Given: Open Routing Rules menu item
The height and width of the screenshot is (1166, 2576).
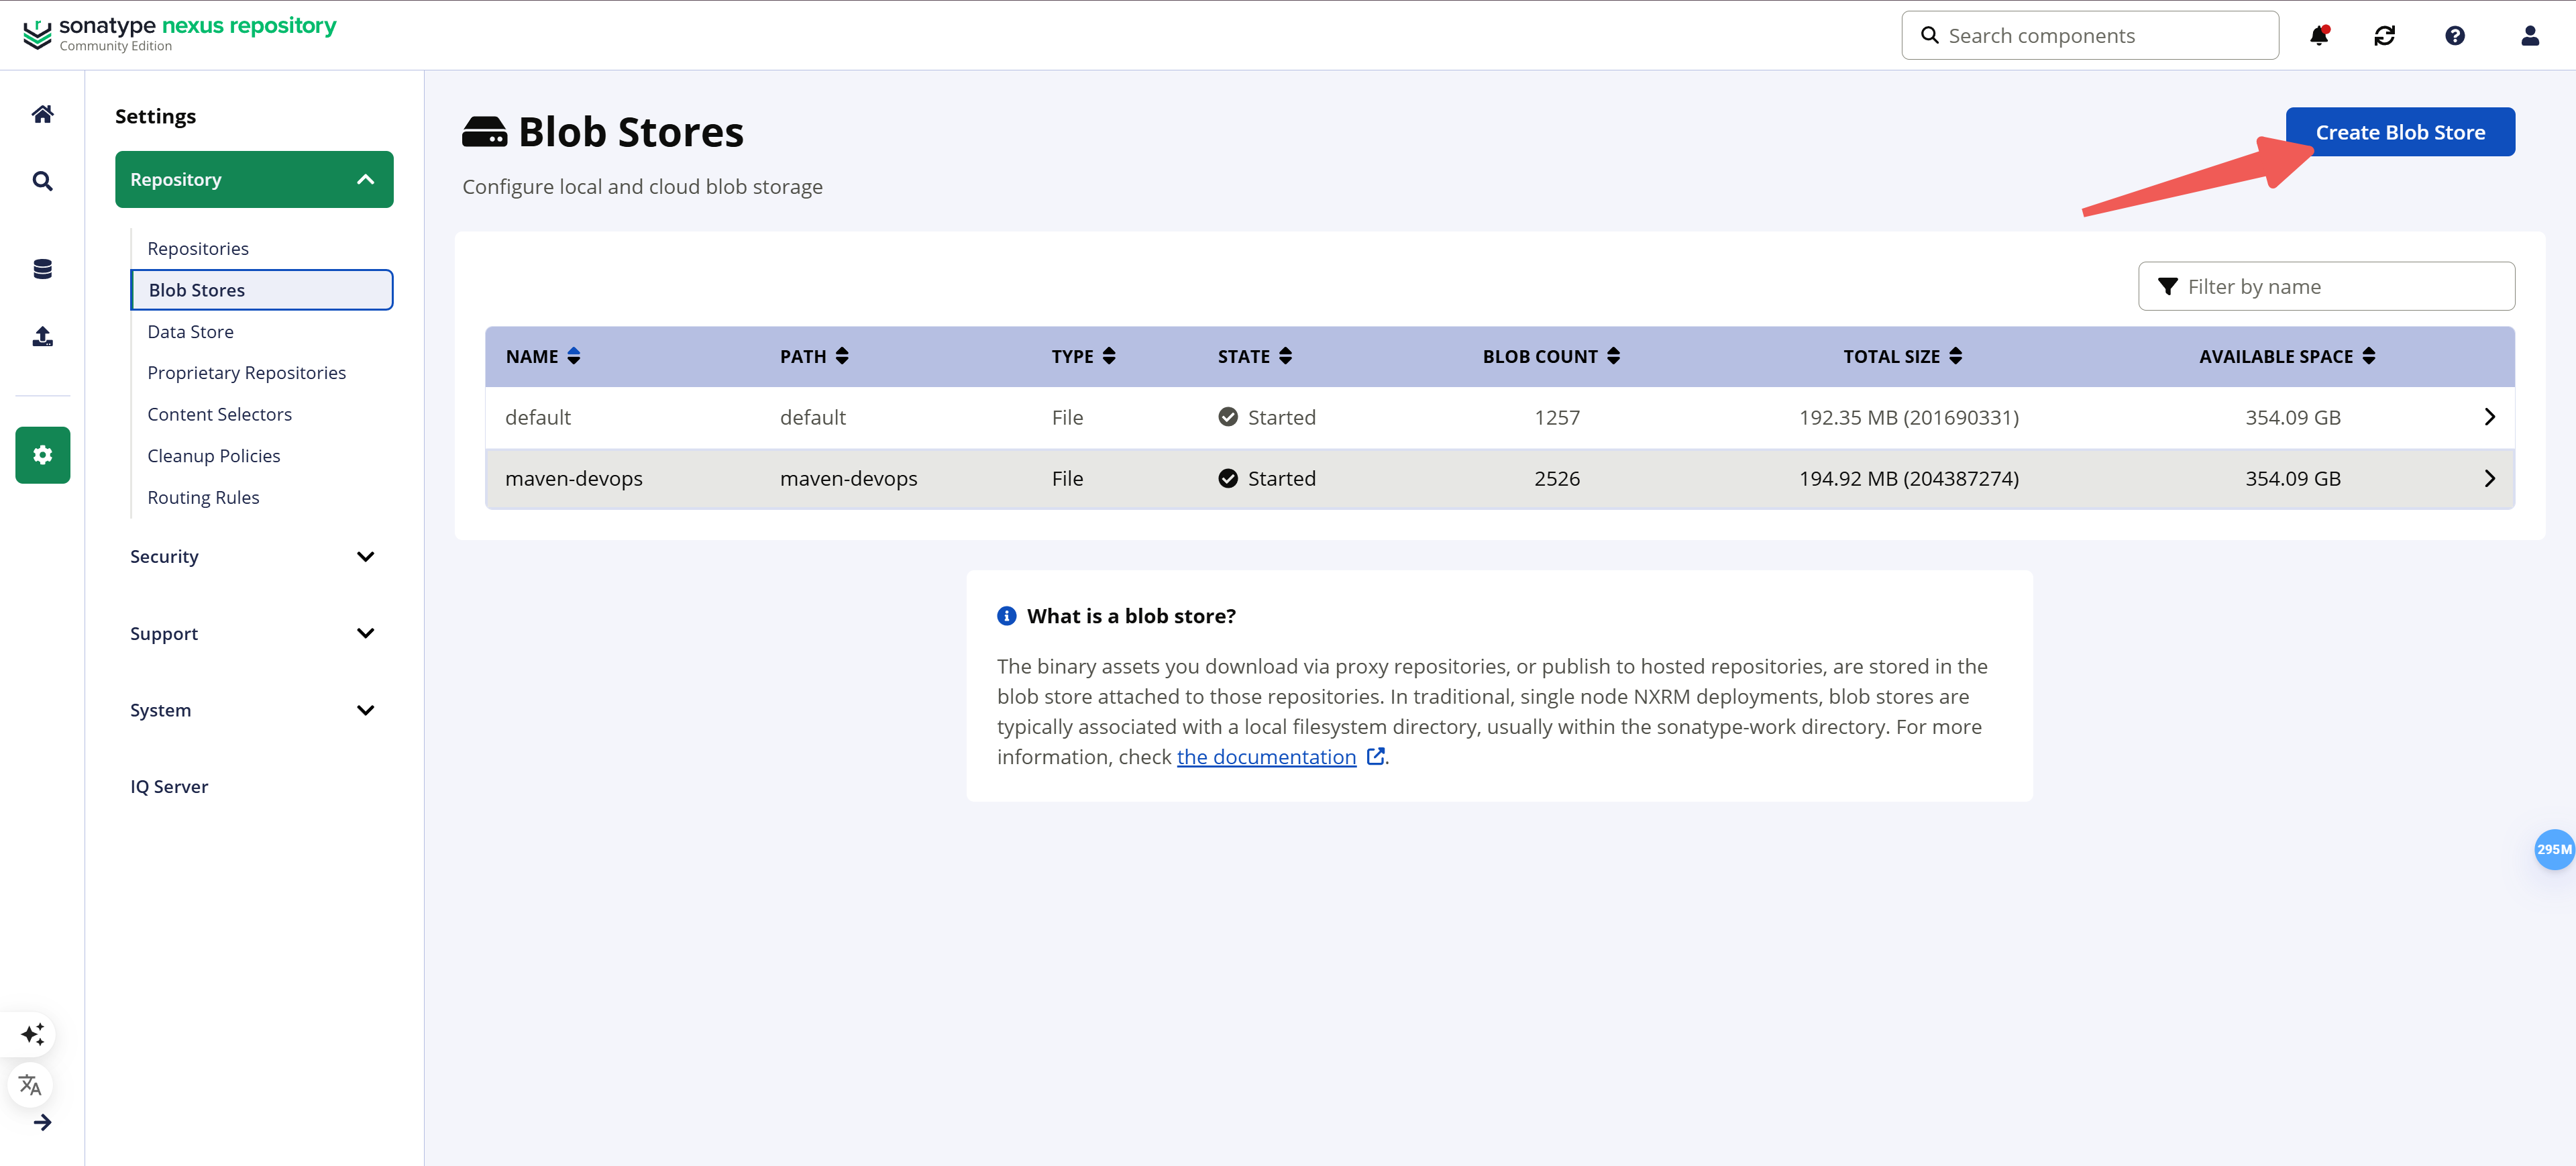Looking at the screenshot, I should click(x=203, y=497).
